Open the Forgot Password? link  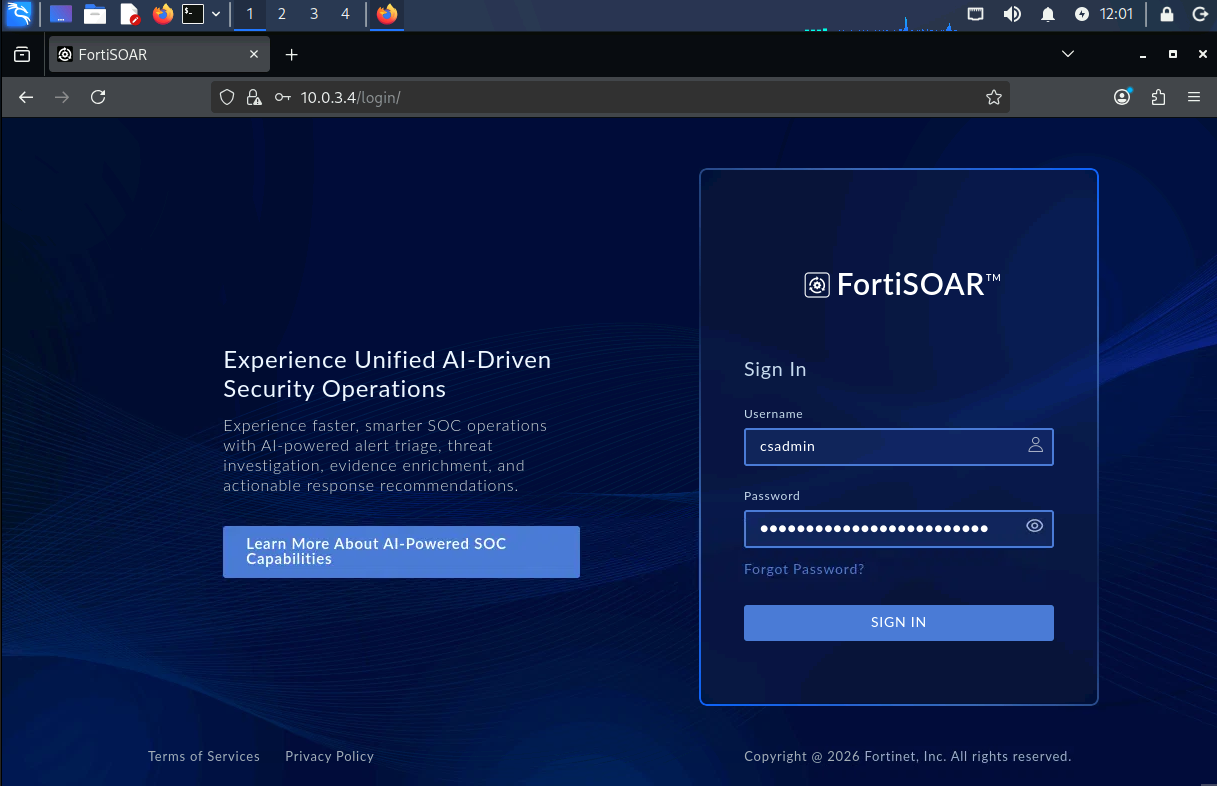click(x=804, y=569)
